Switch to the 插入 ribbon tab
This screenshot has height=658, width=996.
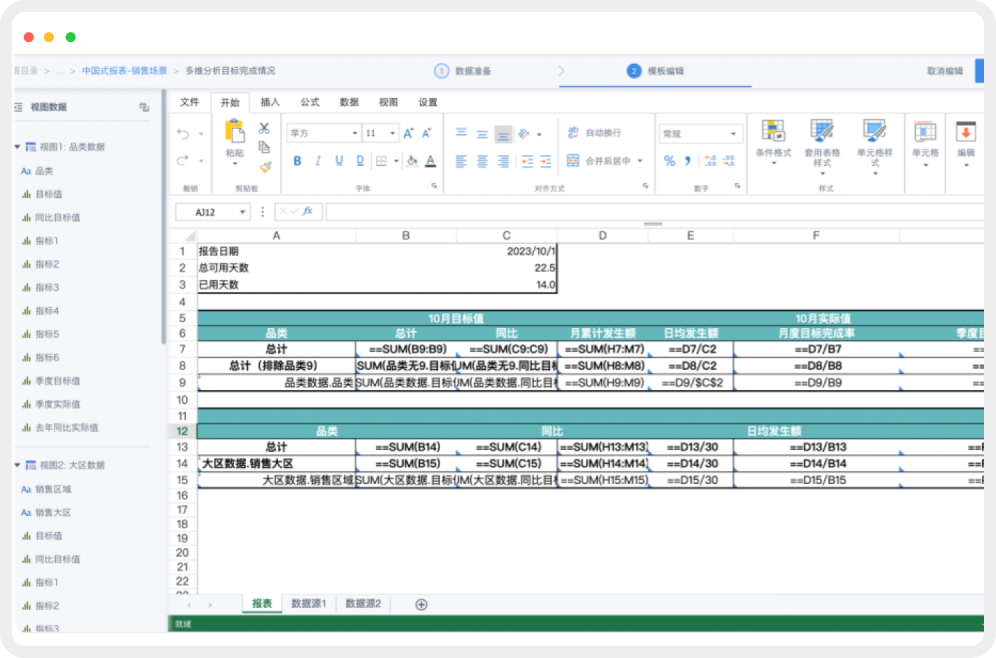click(270, 102)
